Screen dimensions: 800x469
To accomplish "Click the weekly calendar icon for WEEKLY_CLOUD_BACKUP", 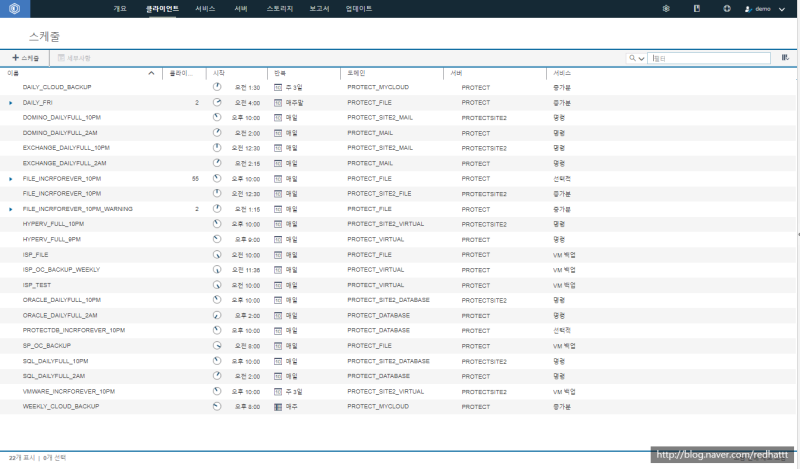I will tap(278, 407).
